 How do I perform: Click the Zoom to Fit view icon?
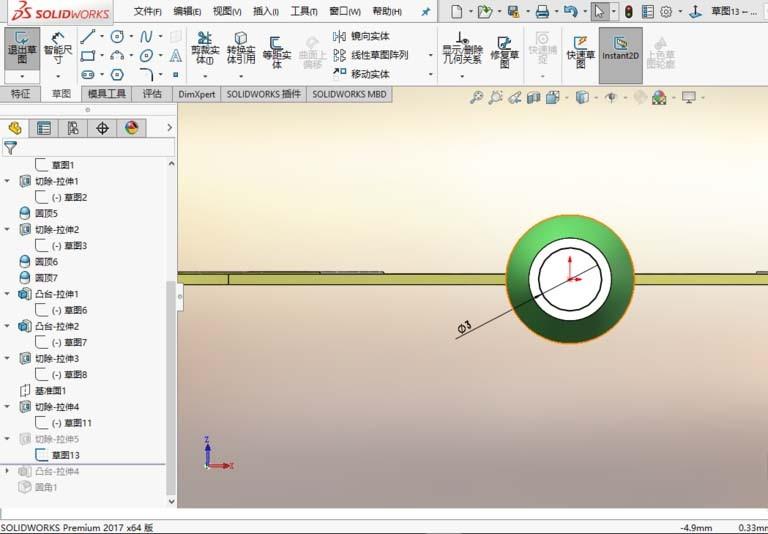[476, 97]
